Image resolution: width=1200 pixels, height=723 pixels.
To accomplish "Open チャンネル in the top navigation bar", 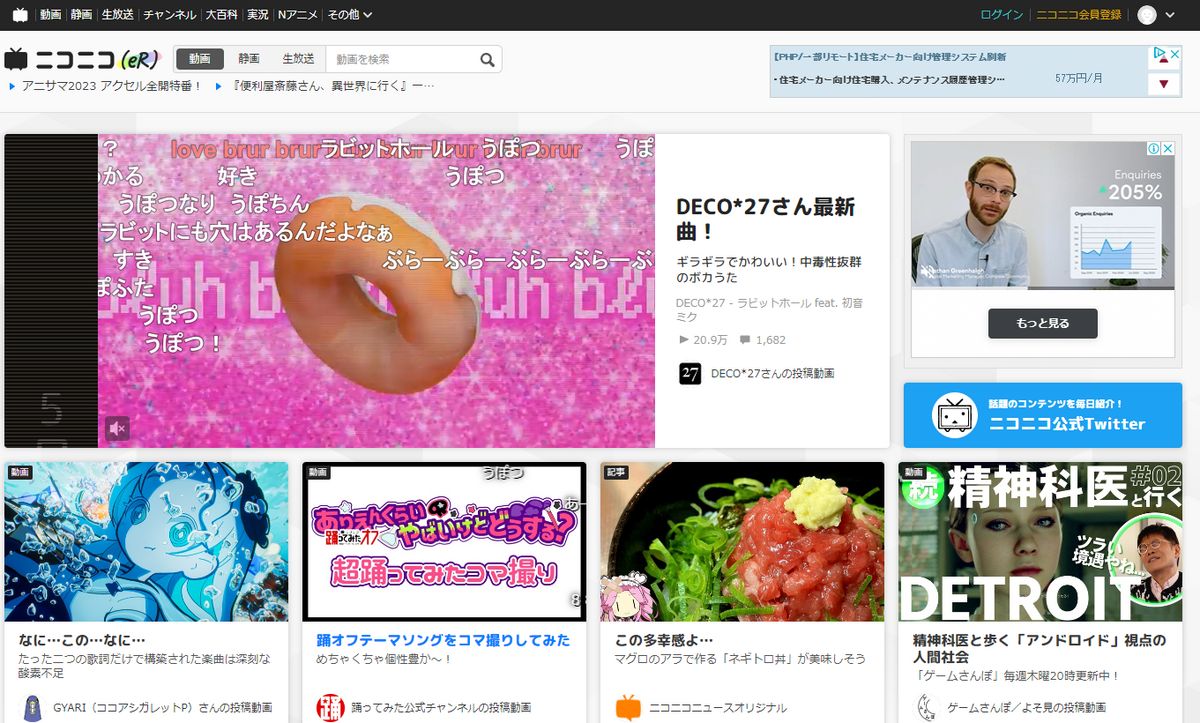I will click(170, 15).
